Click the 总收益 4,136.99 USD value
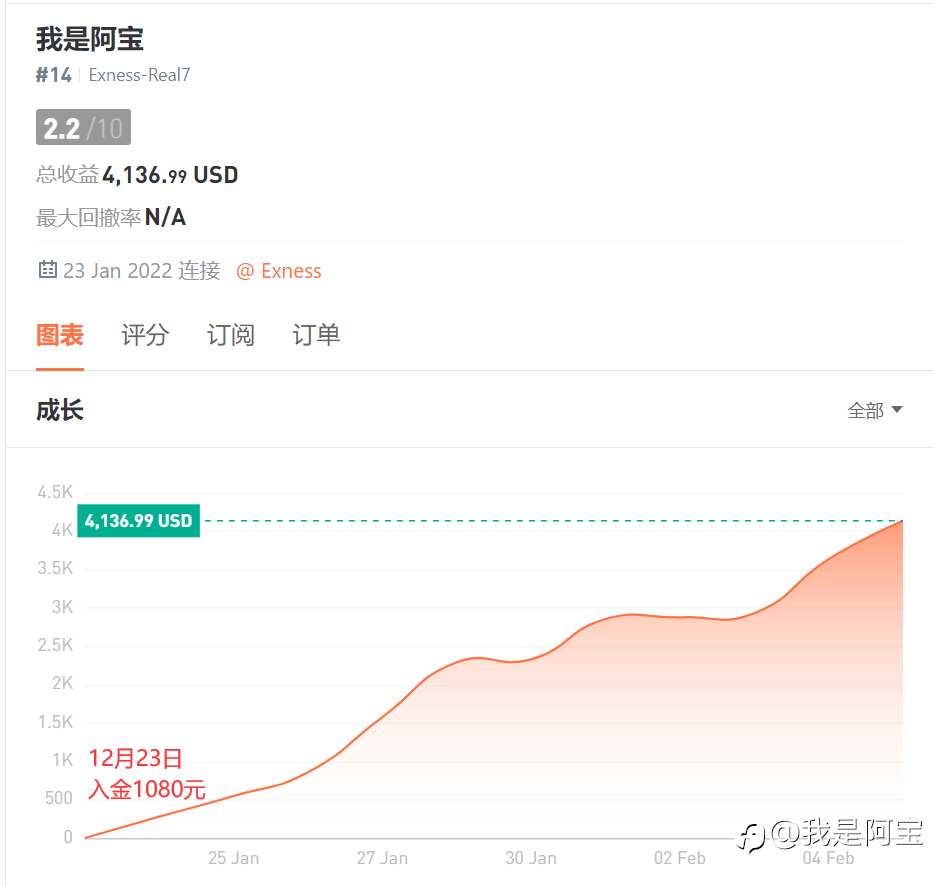The height and width of the screenshot is (886, 933). coord(170,175)
